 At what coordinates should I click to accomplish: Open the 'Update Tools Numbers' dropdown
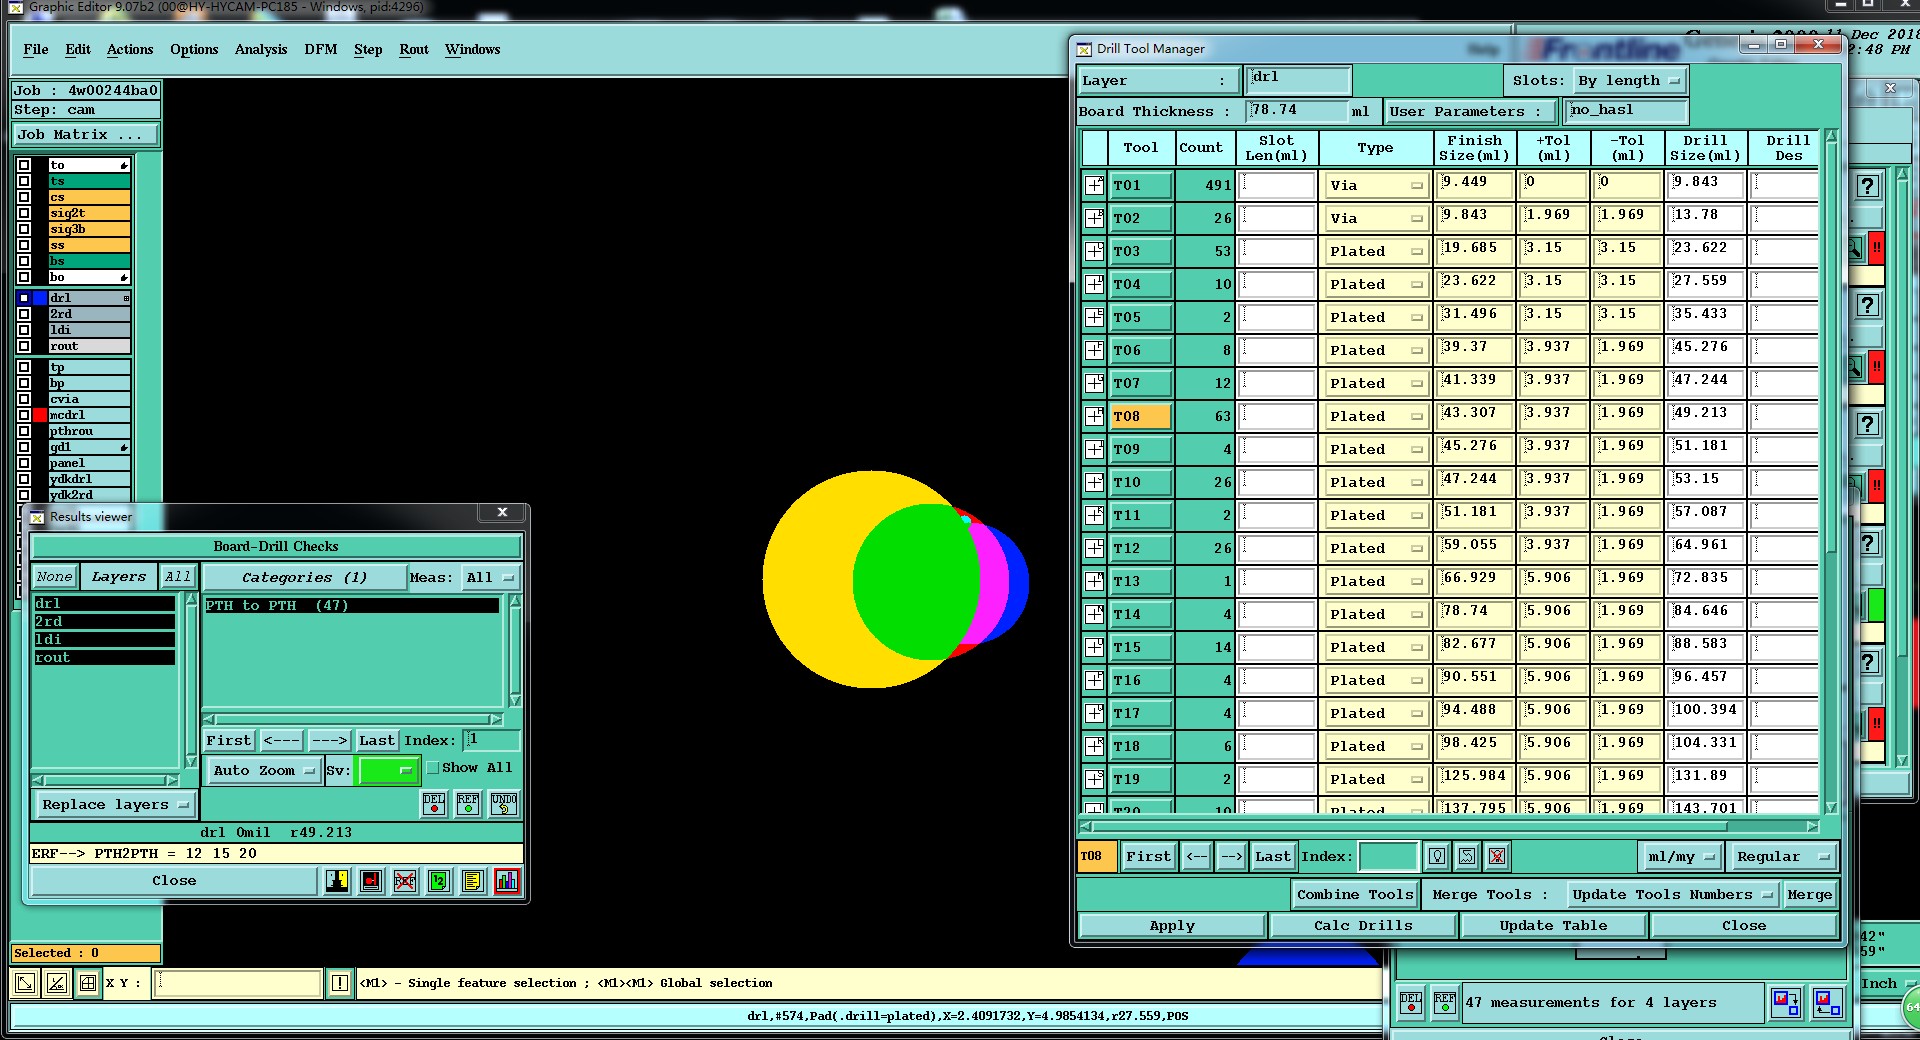click(1672, 894)
